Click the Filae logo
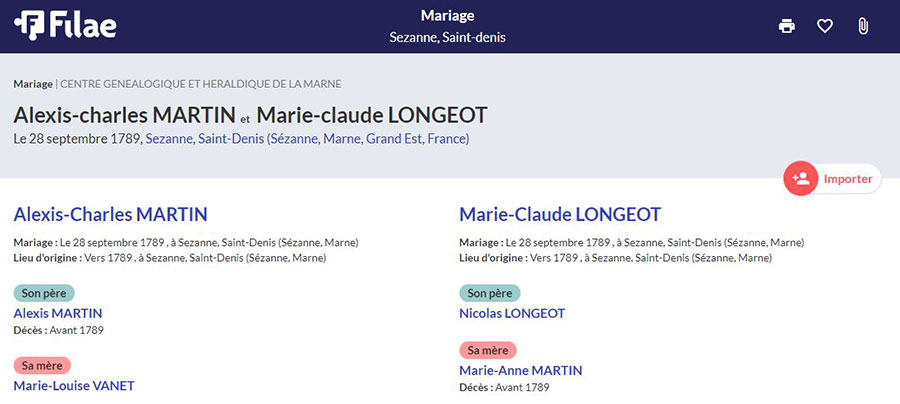The width and height of the screenshot is (900, 404). pos(68,26)
